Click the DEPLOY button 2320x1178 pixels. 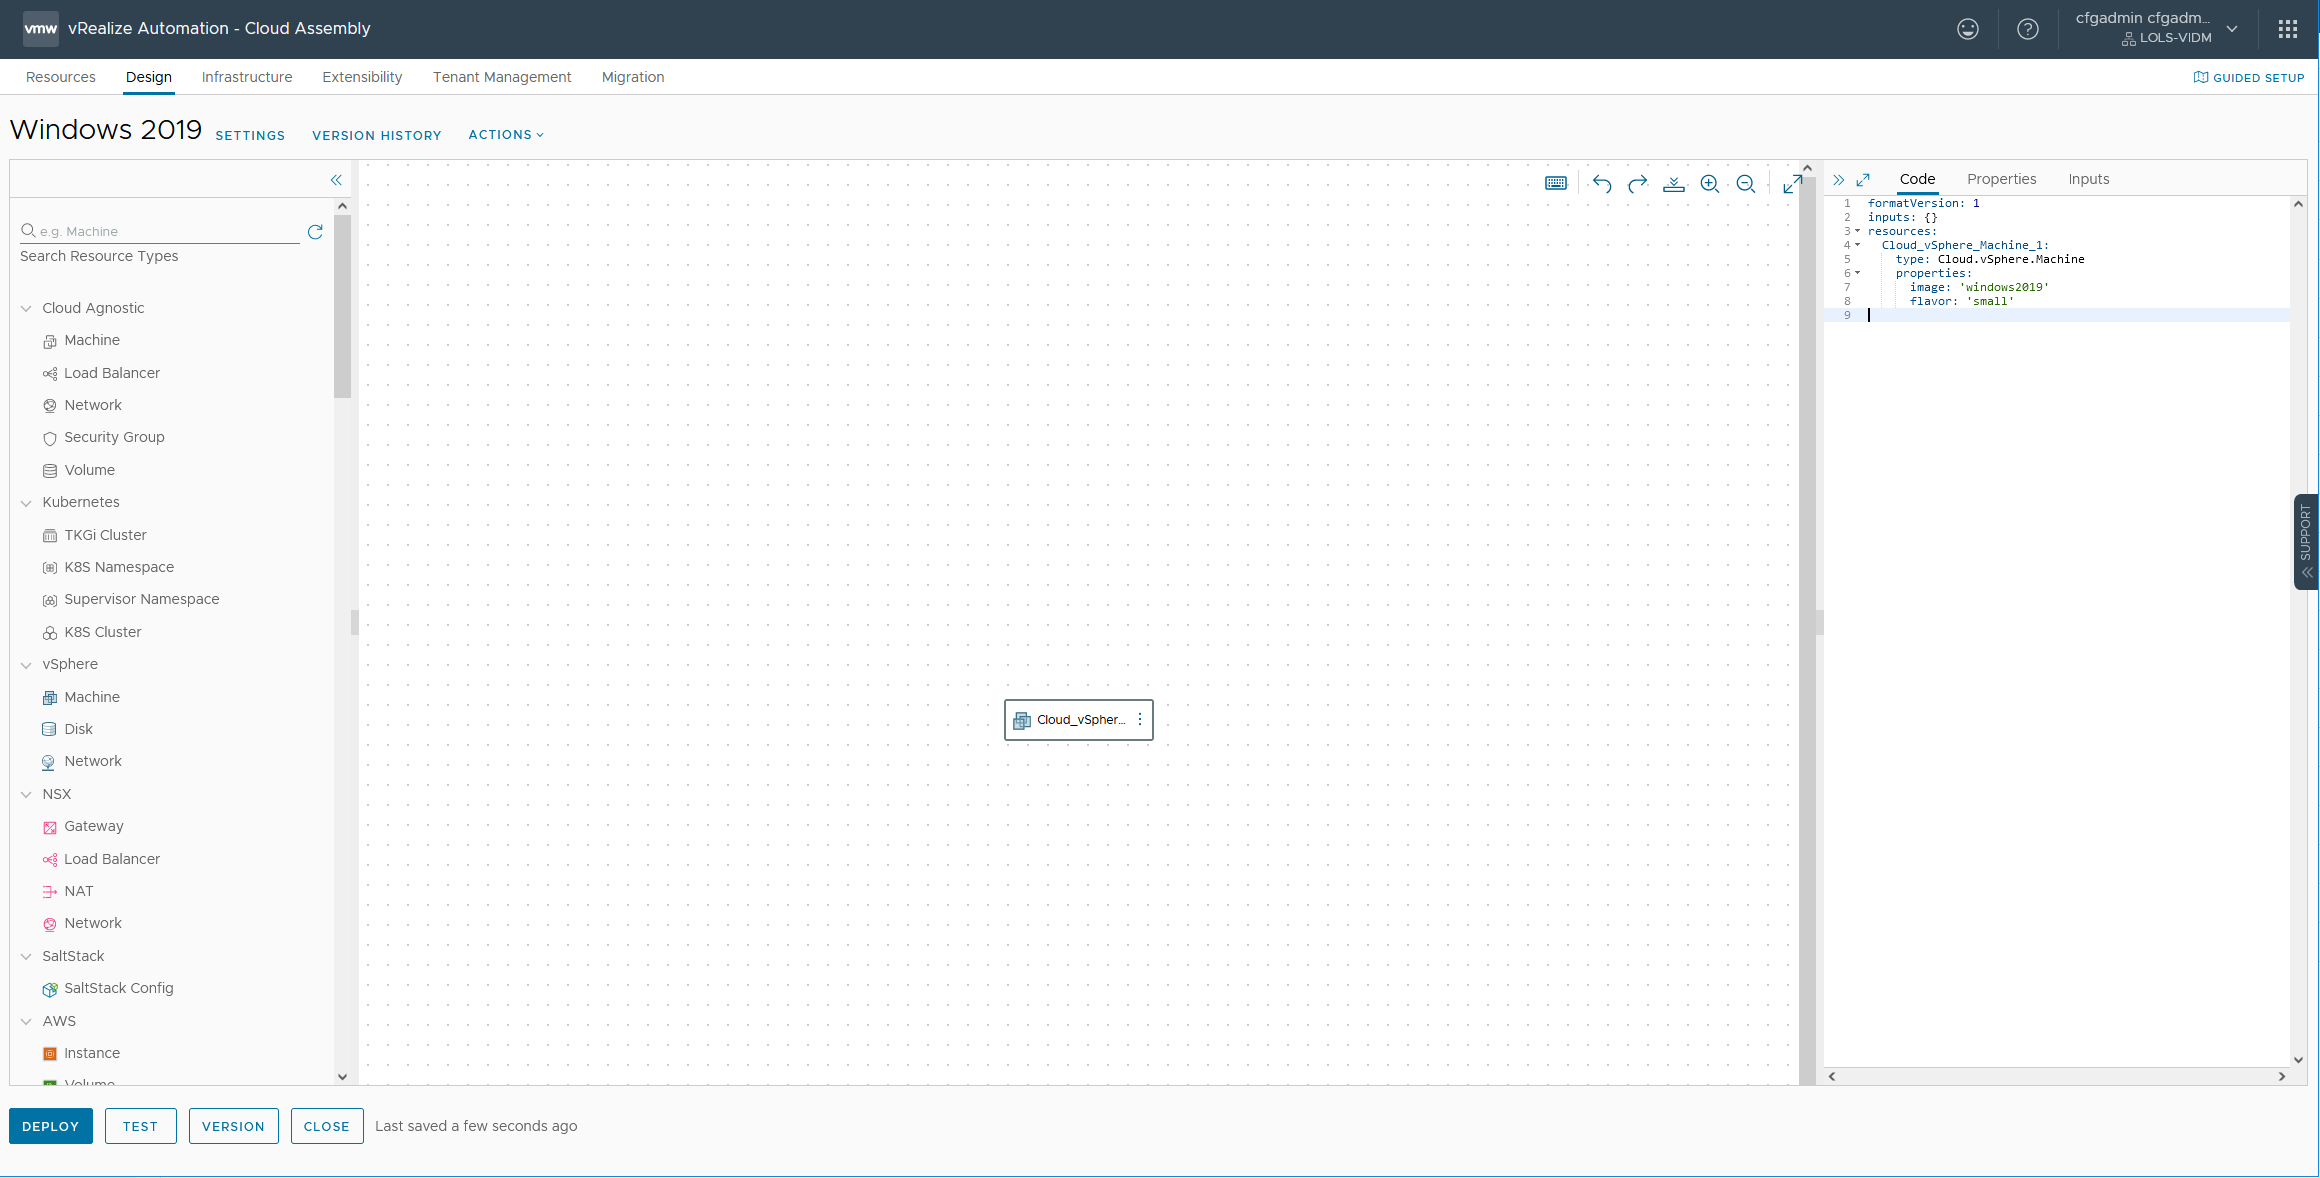pos(51,1126)
